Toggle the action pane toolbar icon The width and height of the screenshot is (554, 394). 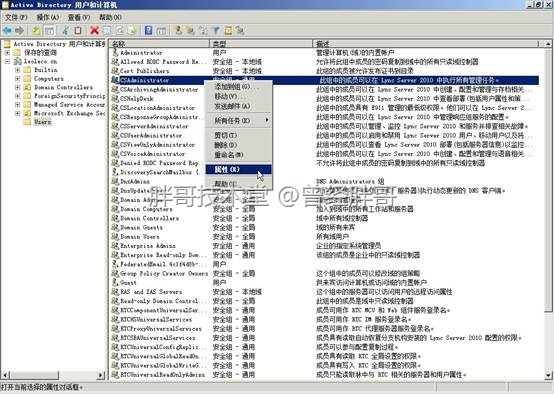coord(161,31)
